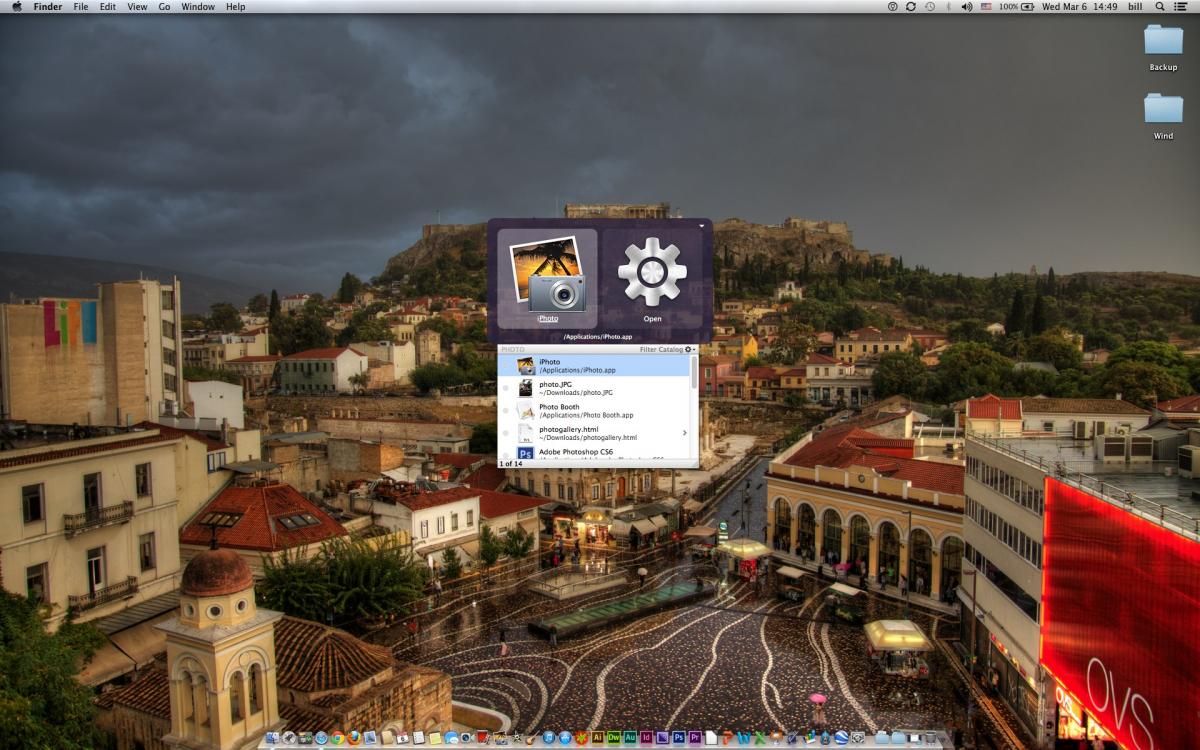Screen dimensions: 1200x750
Task: Launch Adobe Dreamweaver from Dock
Action: [613, 738]
